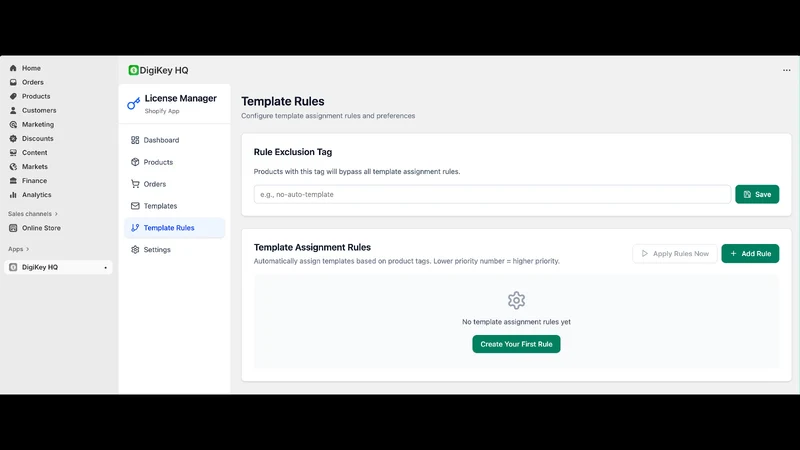Click the Template Rules page heading
This screenshot has width=800, height=450.
coord(283,102)
